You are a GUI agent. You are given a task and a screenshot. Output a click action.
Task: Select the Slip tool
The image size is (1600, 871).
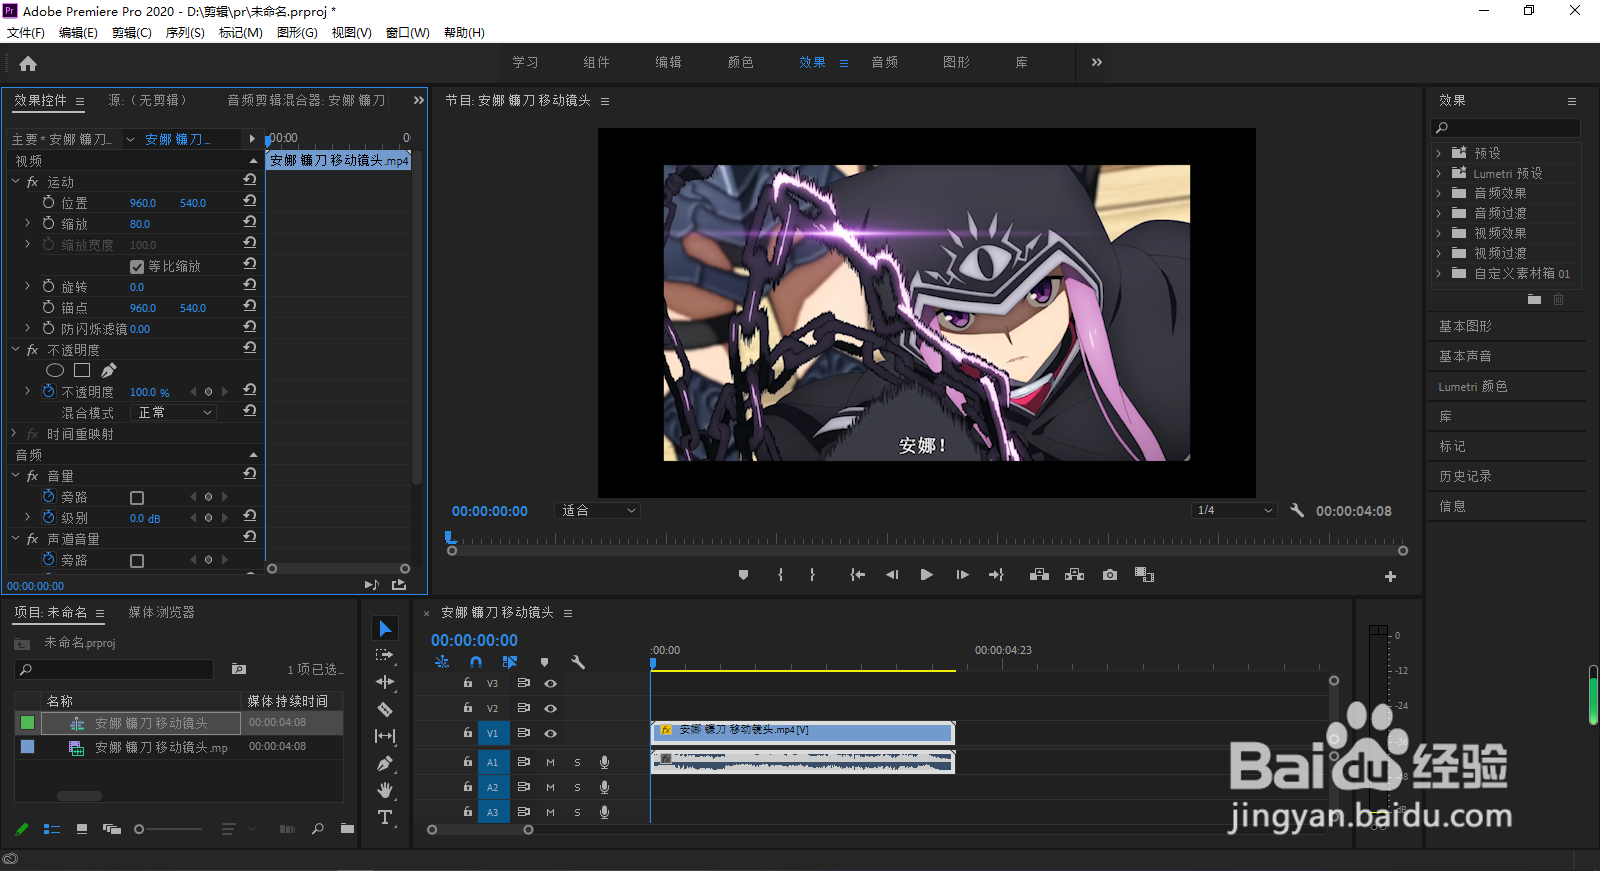pos(385,736)
